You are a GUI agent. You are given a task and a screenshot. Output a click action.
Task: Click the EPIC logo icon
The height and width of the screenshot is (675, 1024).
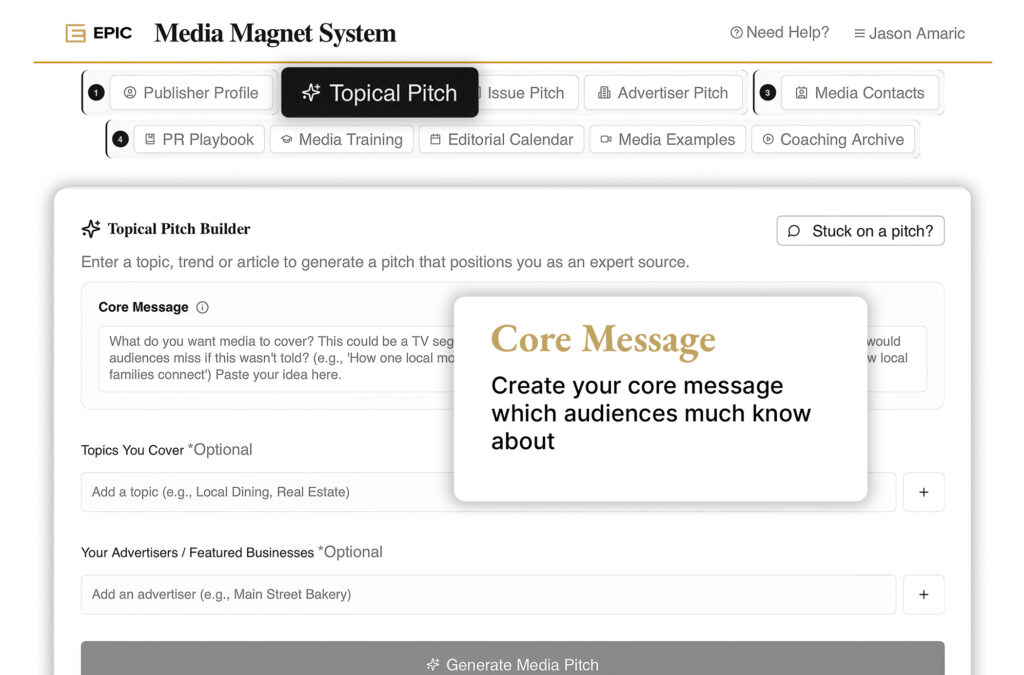coord(75,33)
